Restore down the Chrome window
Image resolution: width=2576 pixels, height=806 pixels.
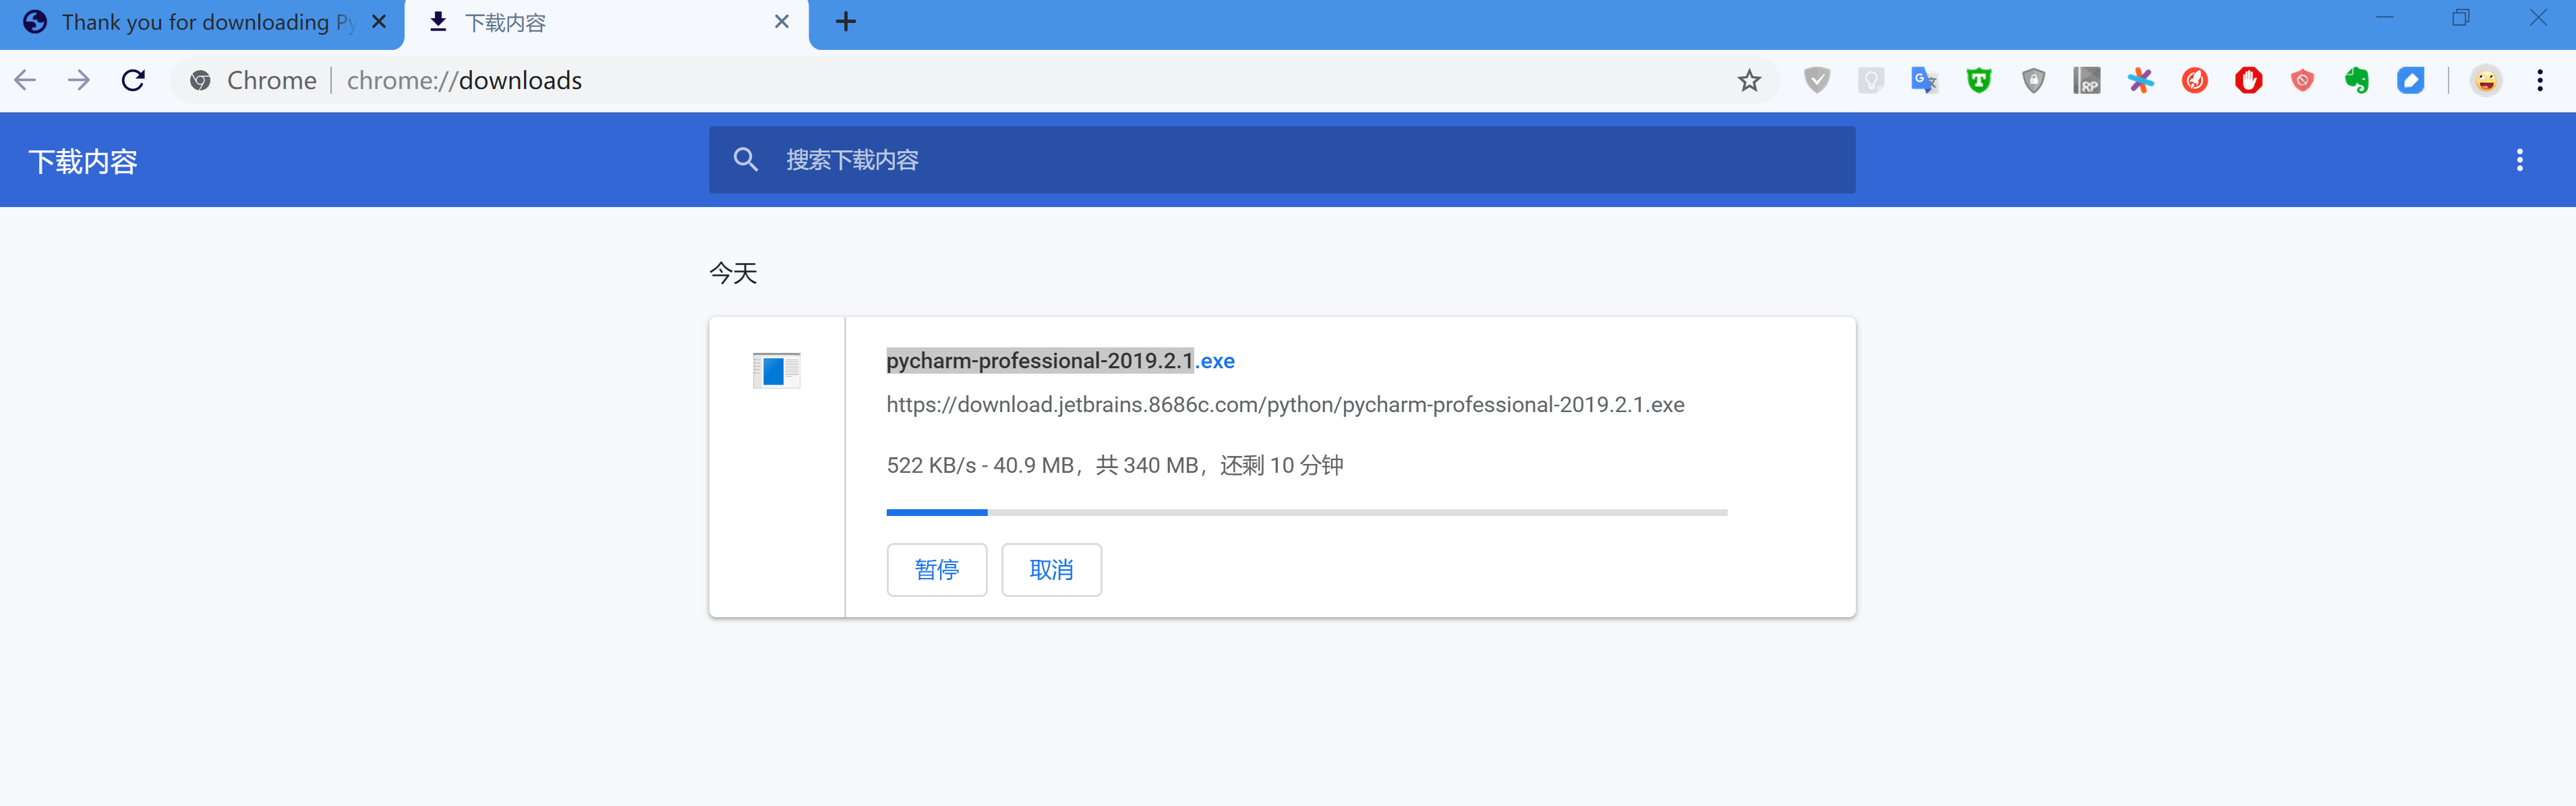coord(2461,17)
